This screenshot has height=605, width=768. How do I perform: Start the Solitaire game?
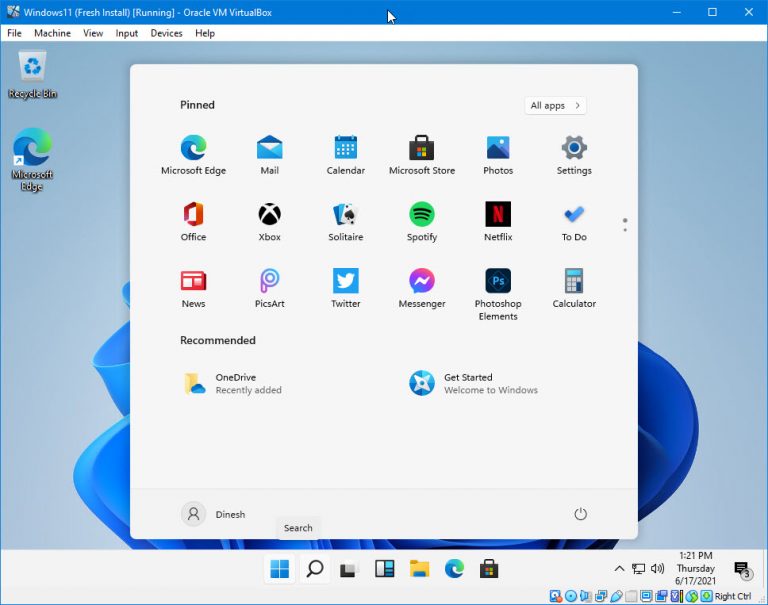[346, 221]
